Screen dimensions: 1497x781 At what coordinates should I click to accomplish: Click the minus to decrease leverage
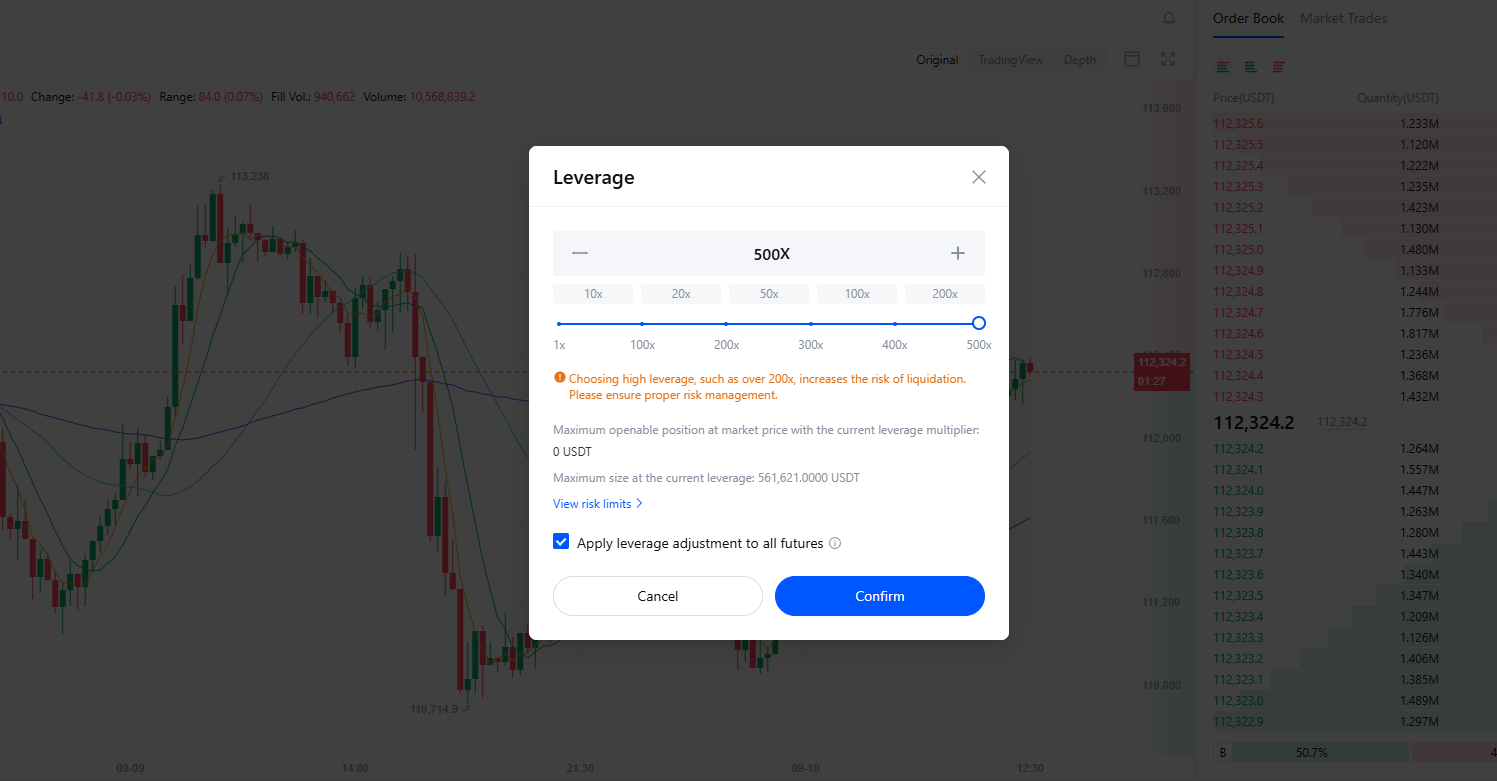click(x=580, y=253)
